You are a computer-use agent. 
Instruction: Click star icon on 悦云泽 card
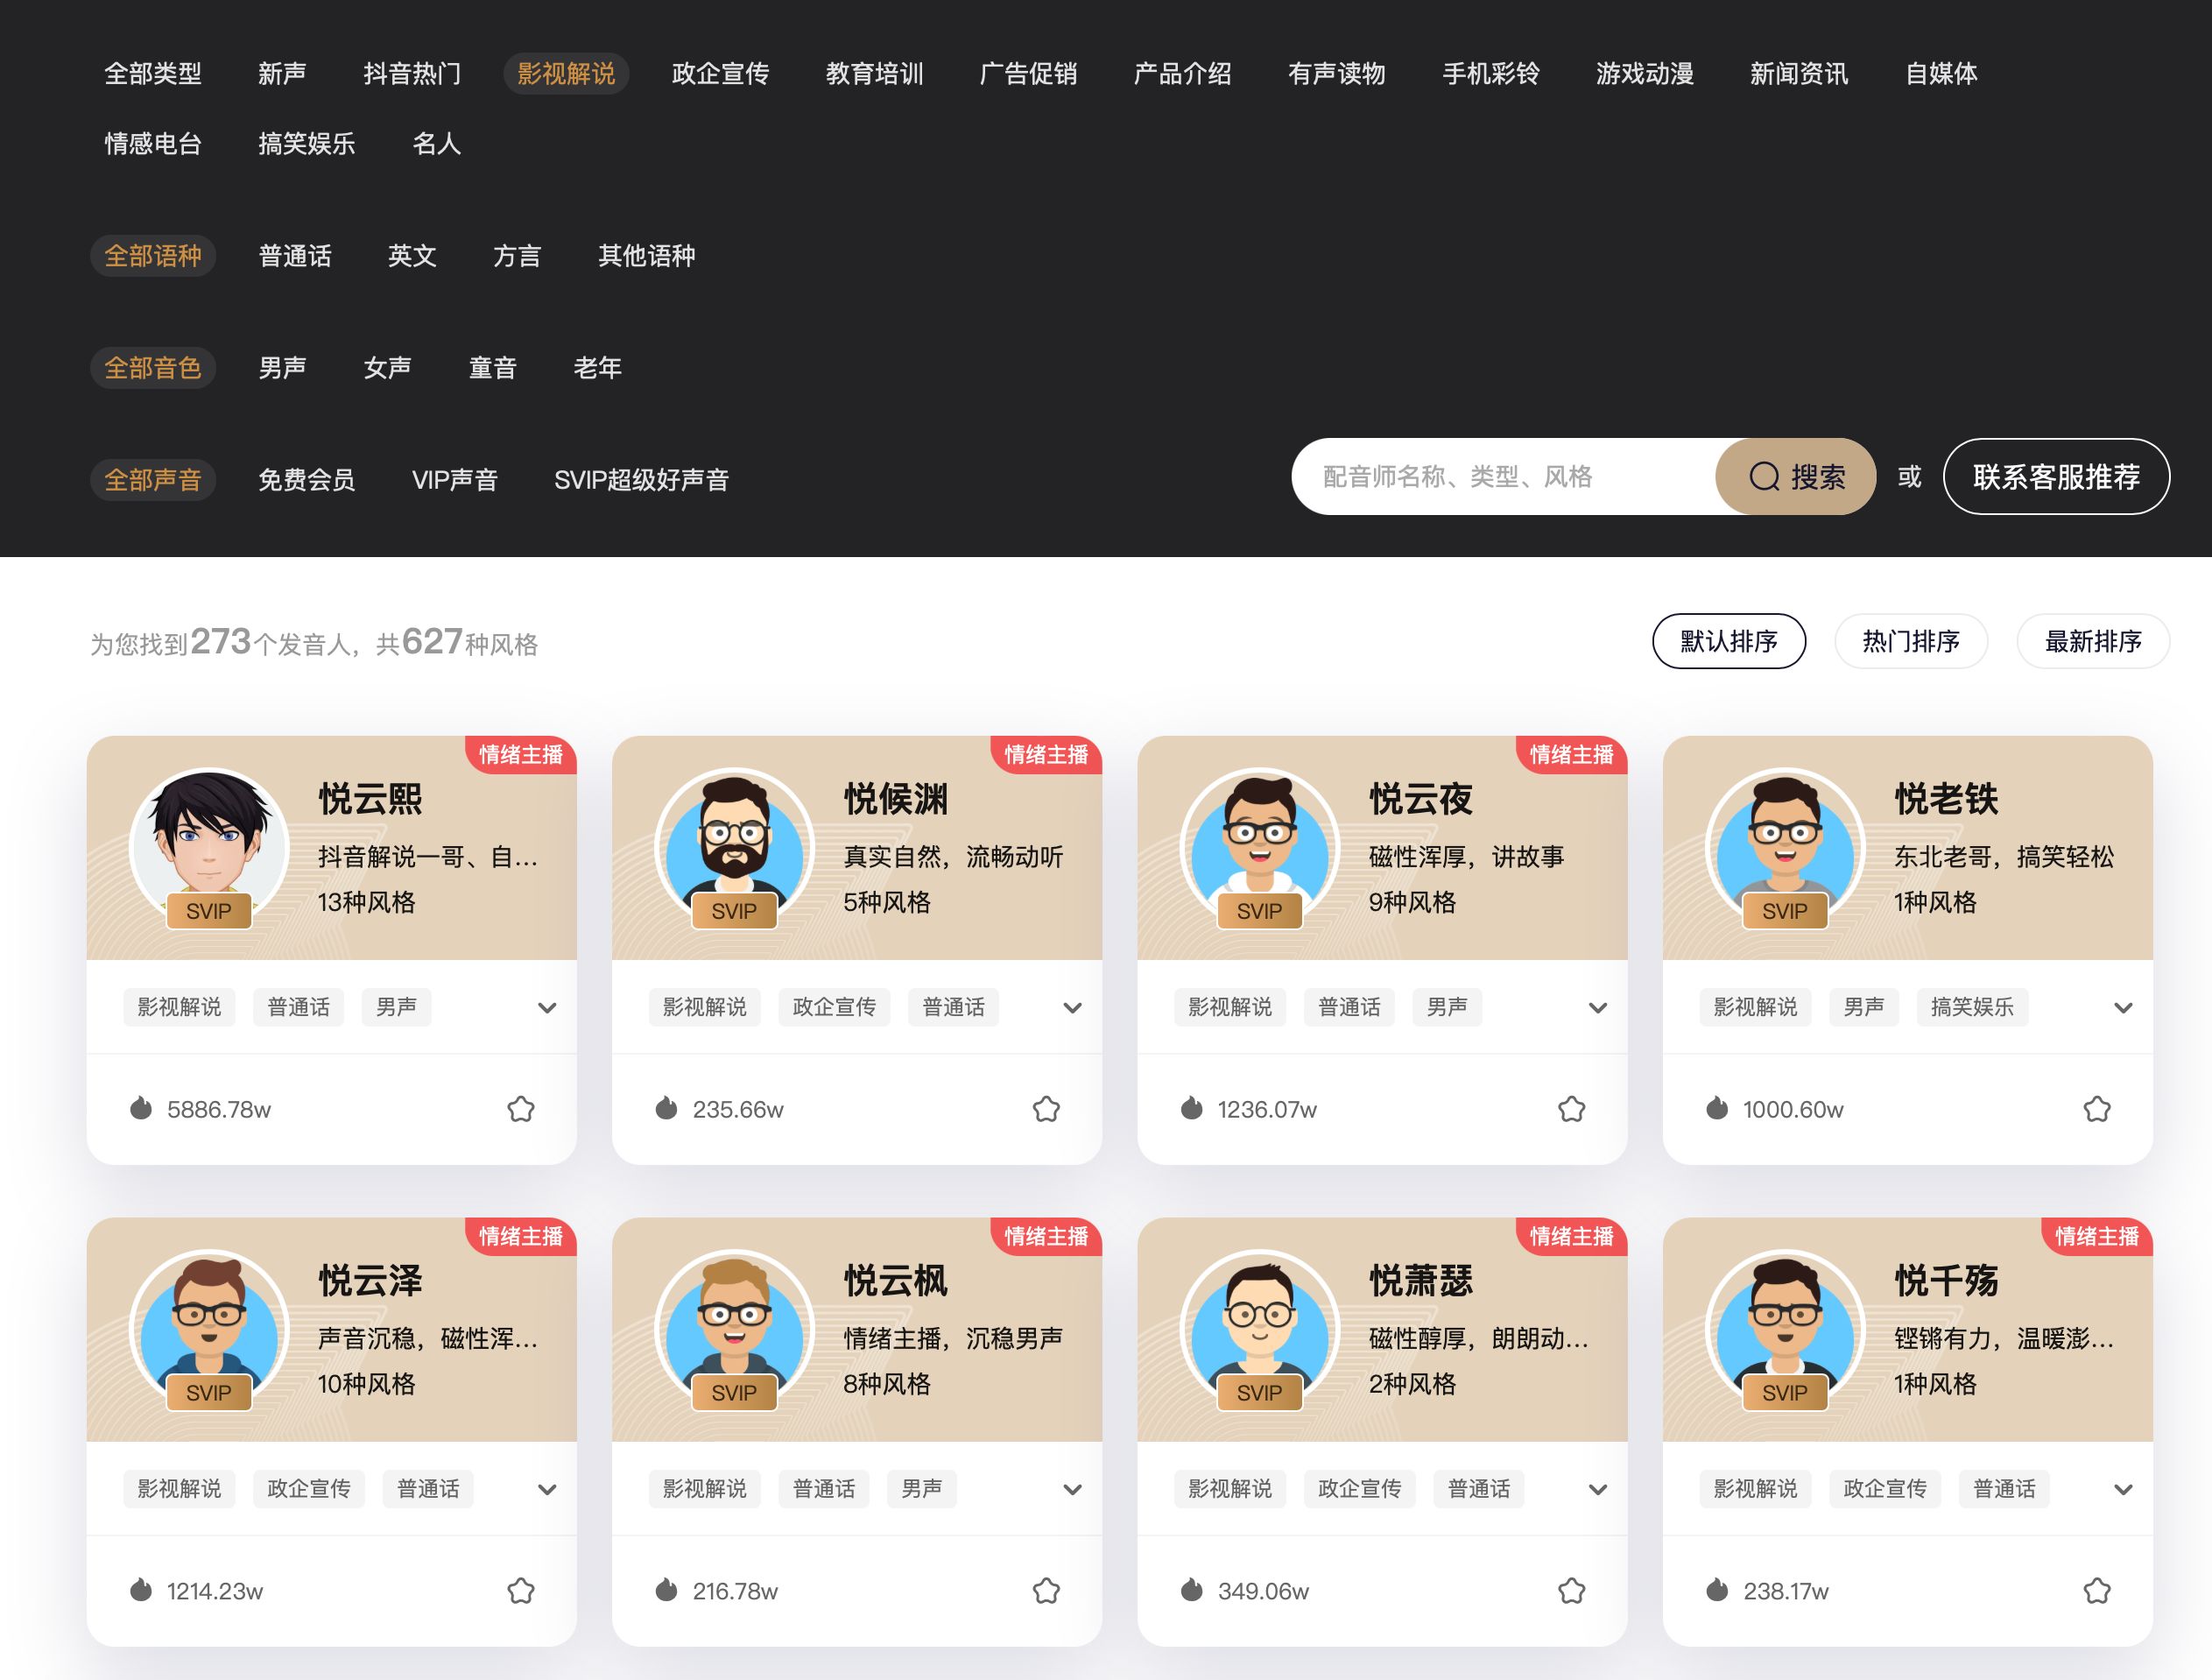point(521,1590)
